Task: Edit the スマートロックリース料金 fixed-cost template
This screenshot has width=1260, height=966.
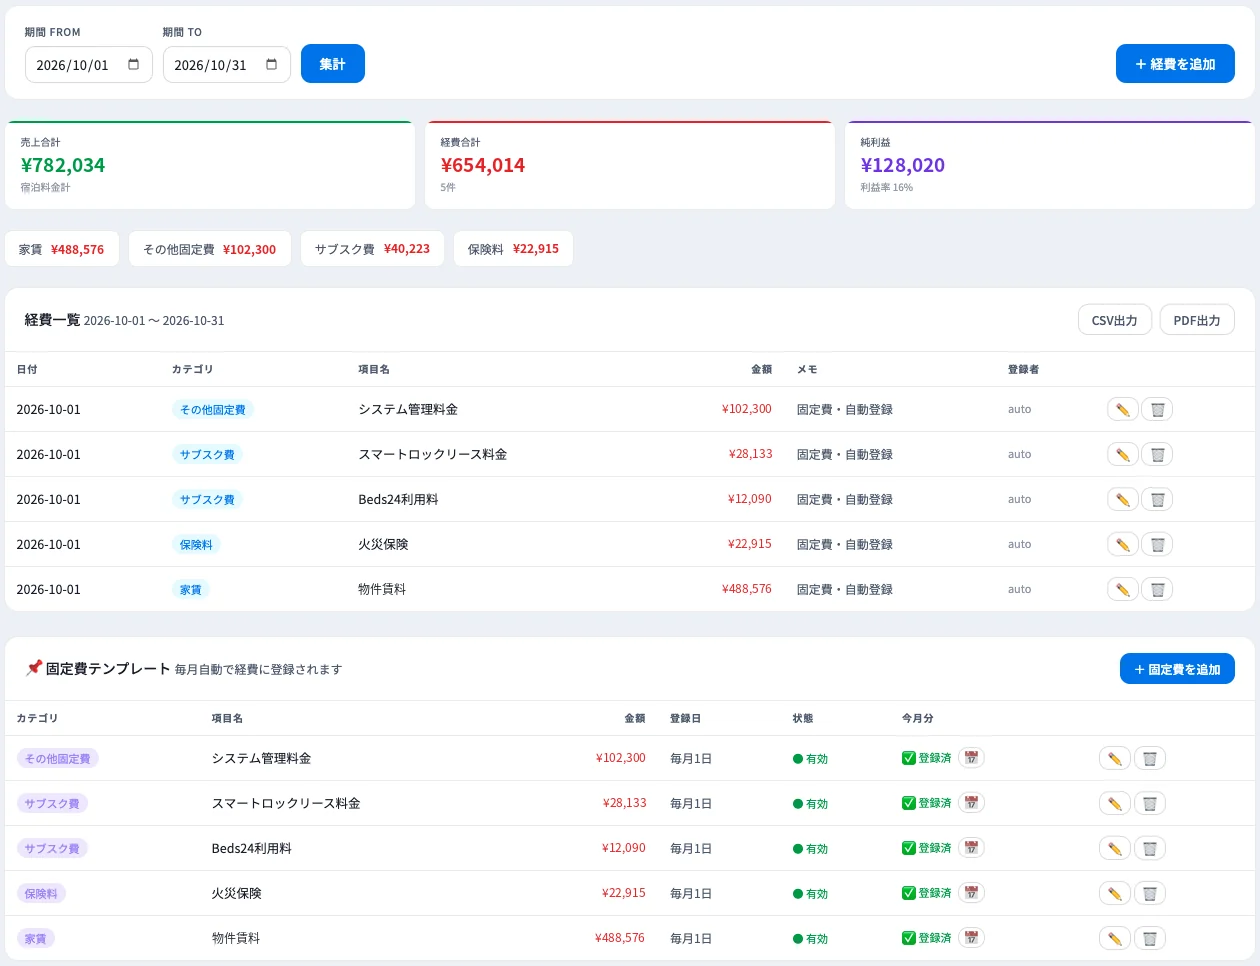Action: pyautogui.click(x=1115, y=803)
